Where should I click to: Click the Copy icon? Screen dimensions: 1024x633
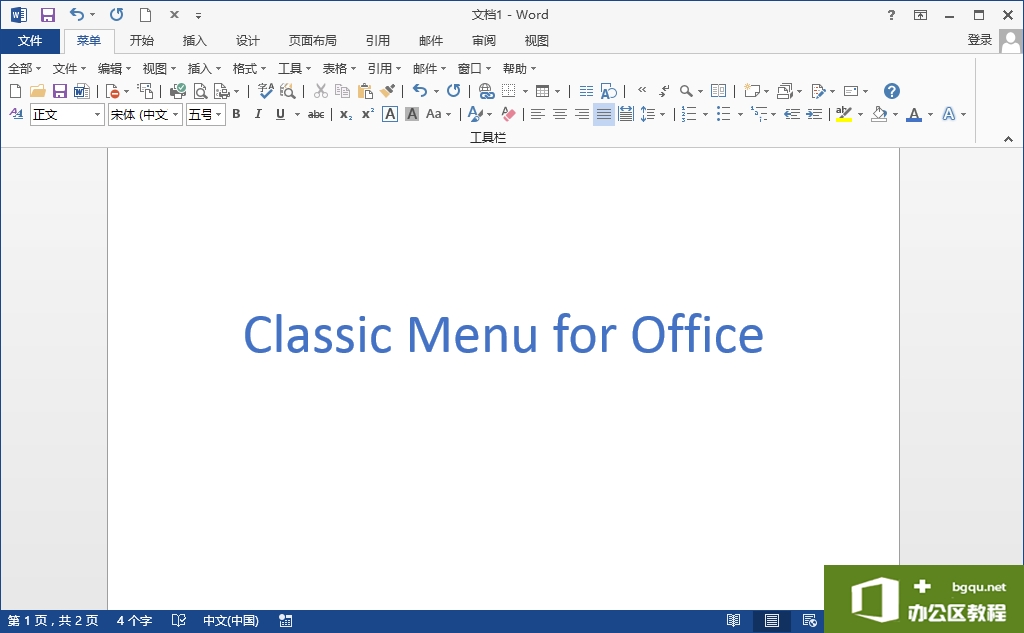342,91
